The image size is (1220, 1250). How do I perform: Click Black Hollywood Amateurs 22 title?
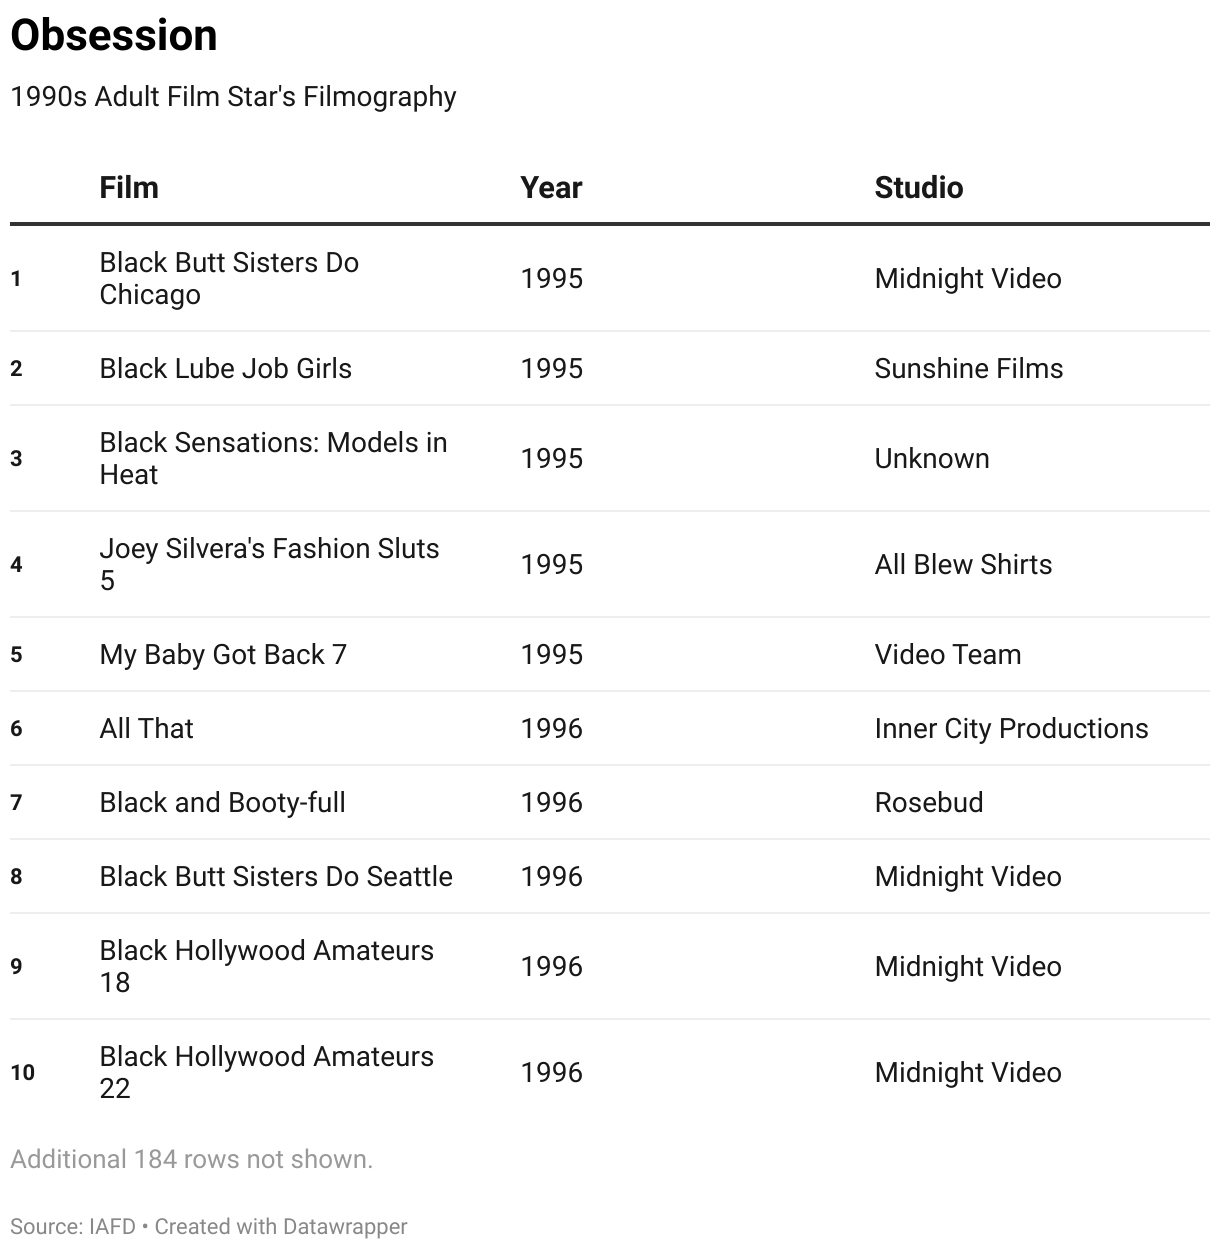(x=267, y=1072)
